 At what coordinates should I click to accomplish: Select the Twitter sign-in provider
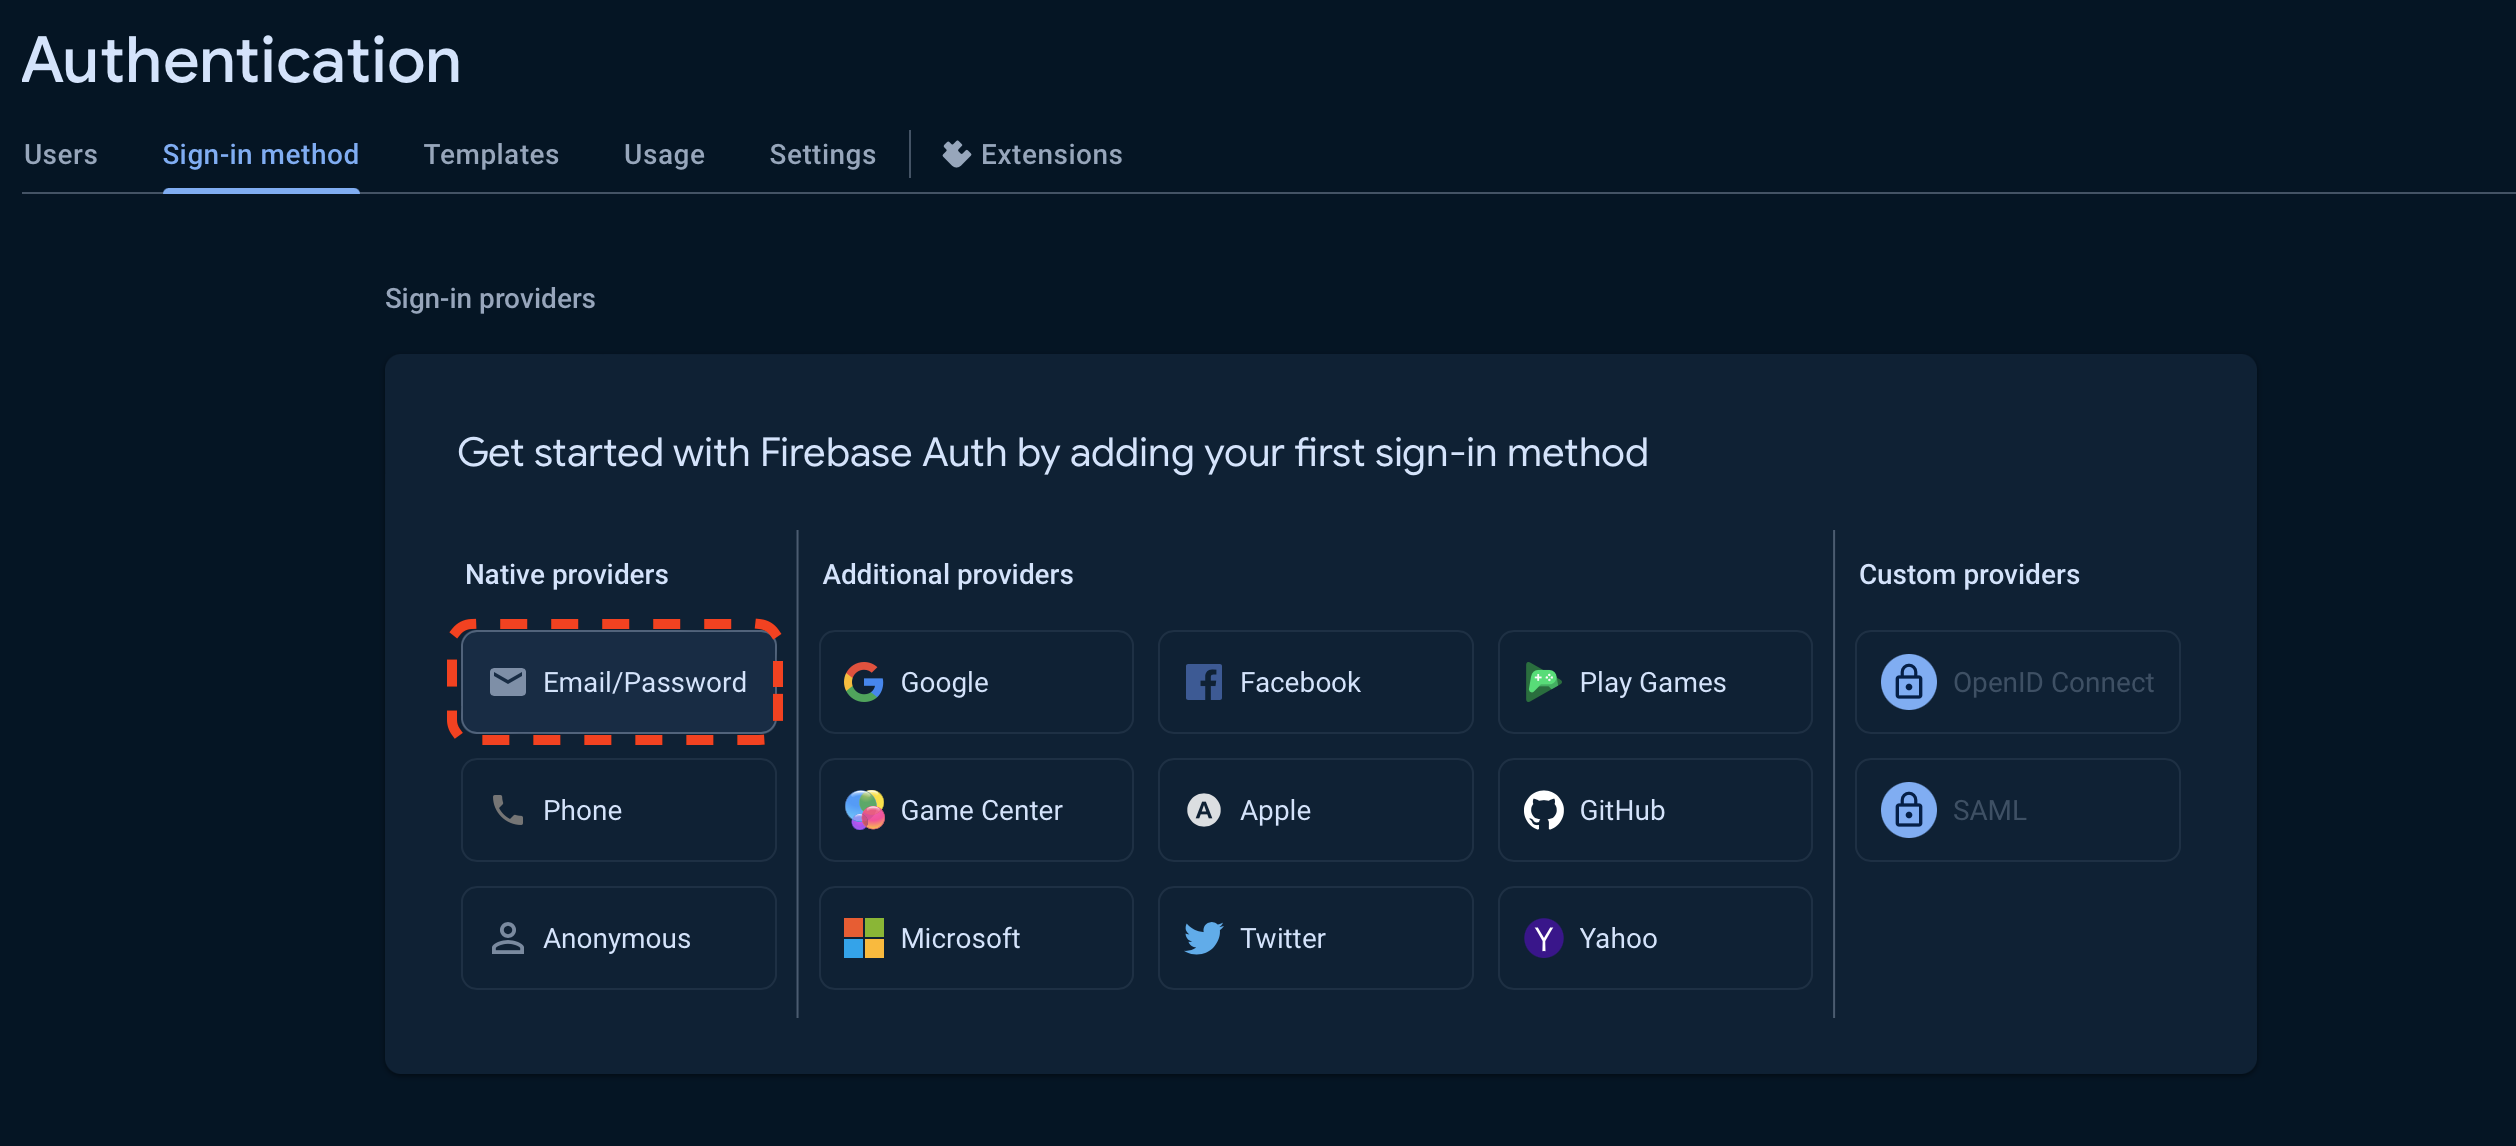[1315, 938]
